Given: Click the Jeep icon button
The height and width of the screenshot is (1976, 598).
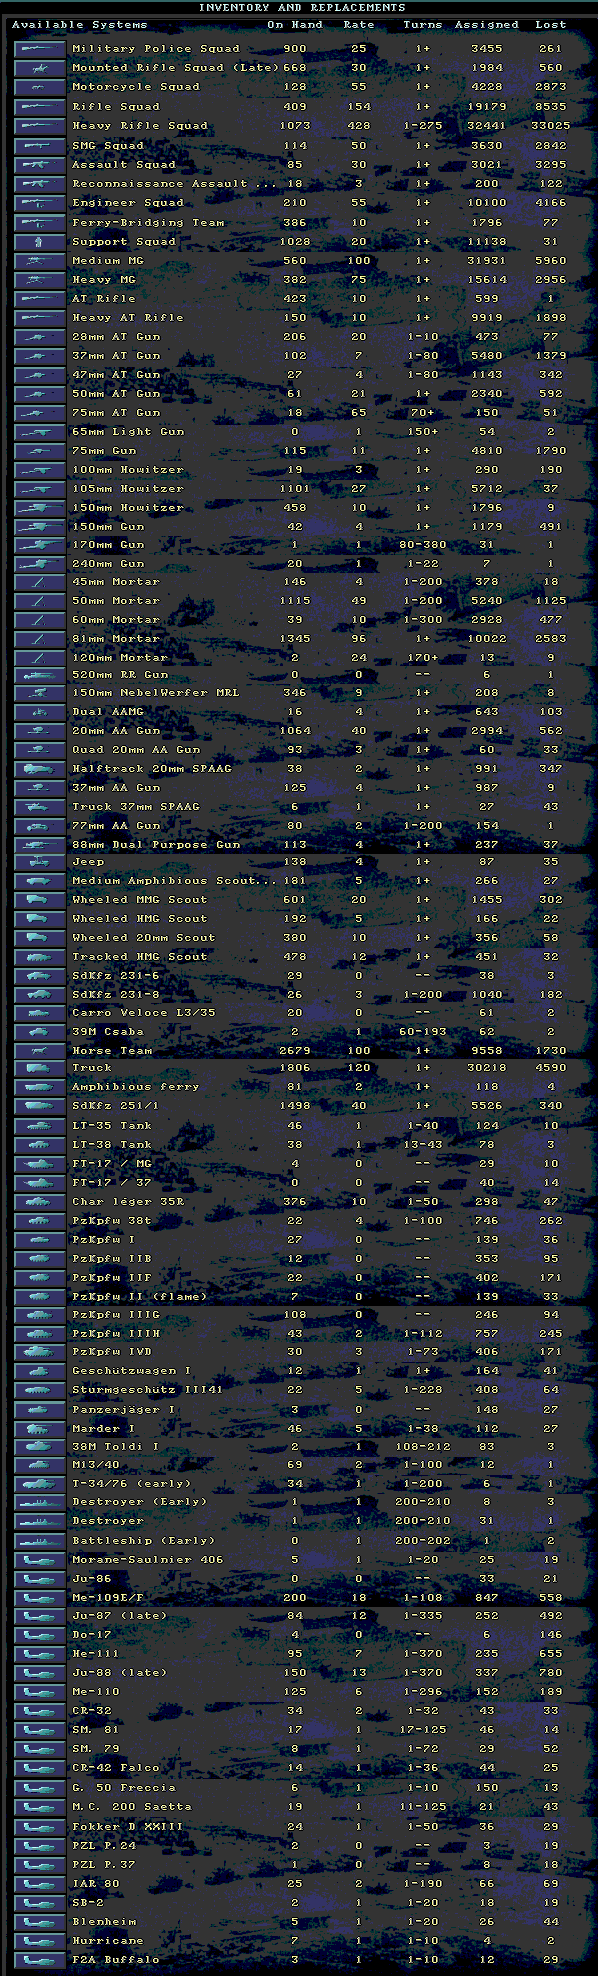Looking at the screenshot, I should 40,861.
